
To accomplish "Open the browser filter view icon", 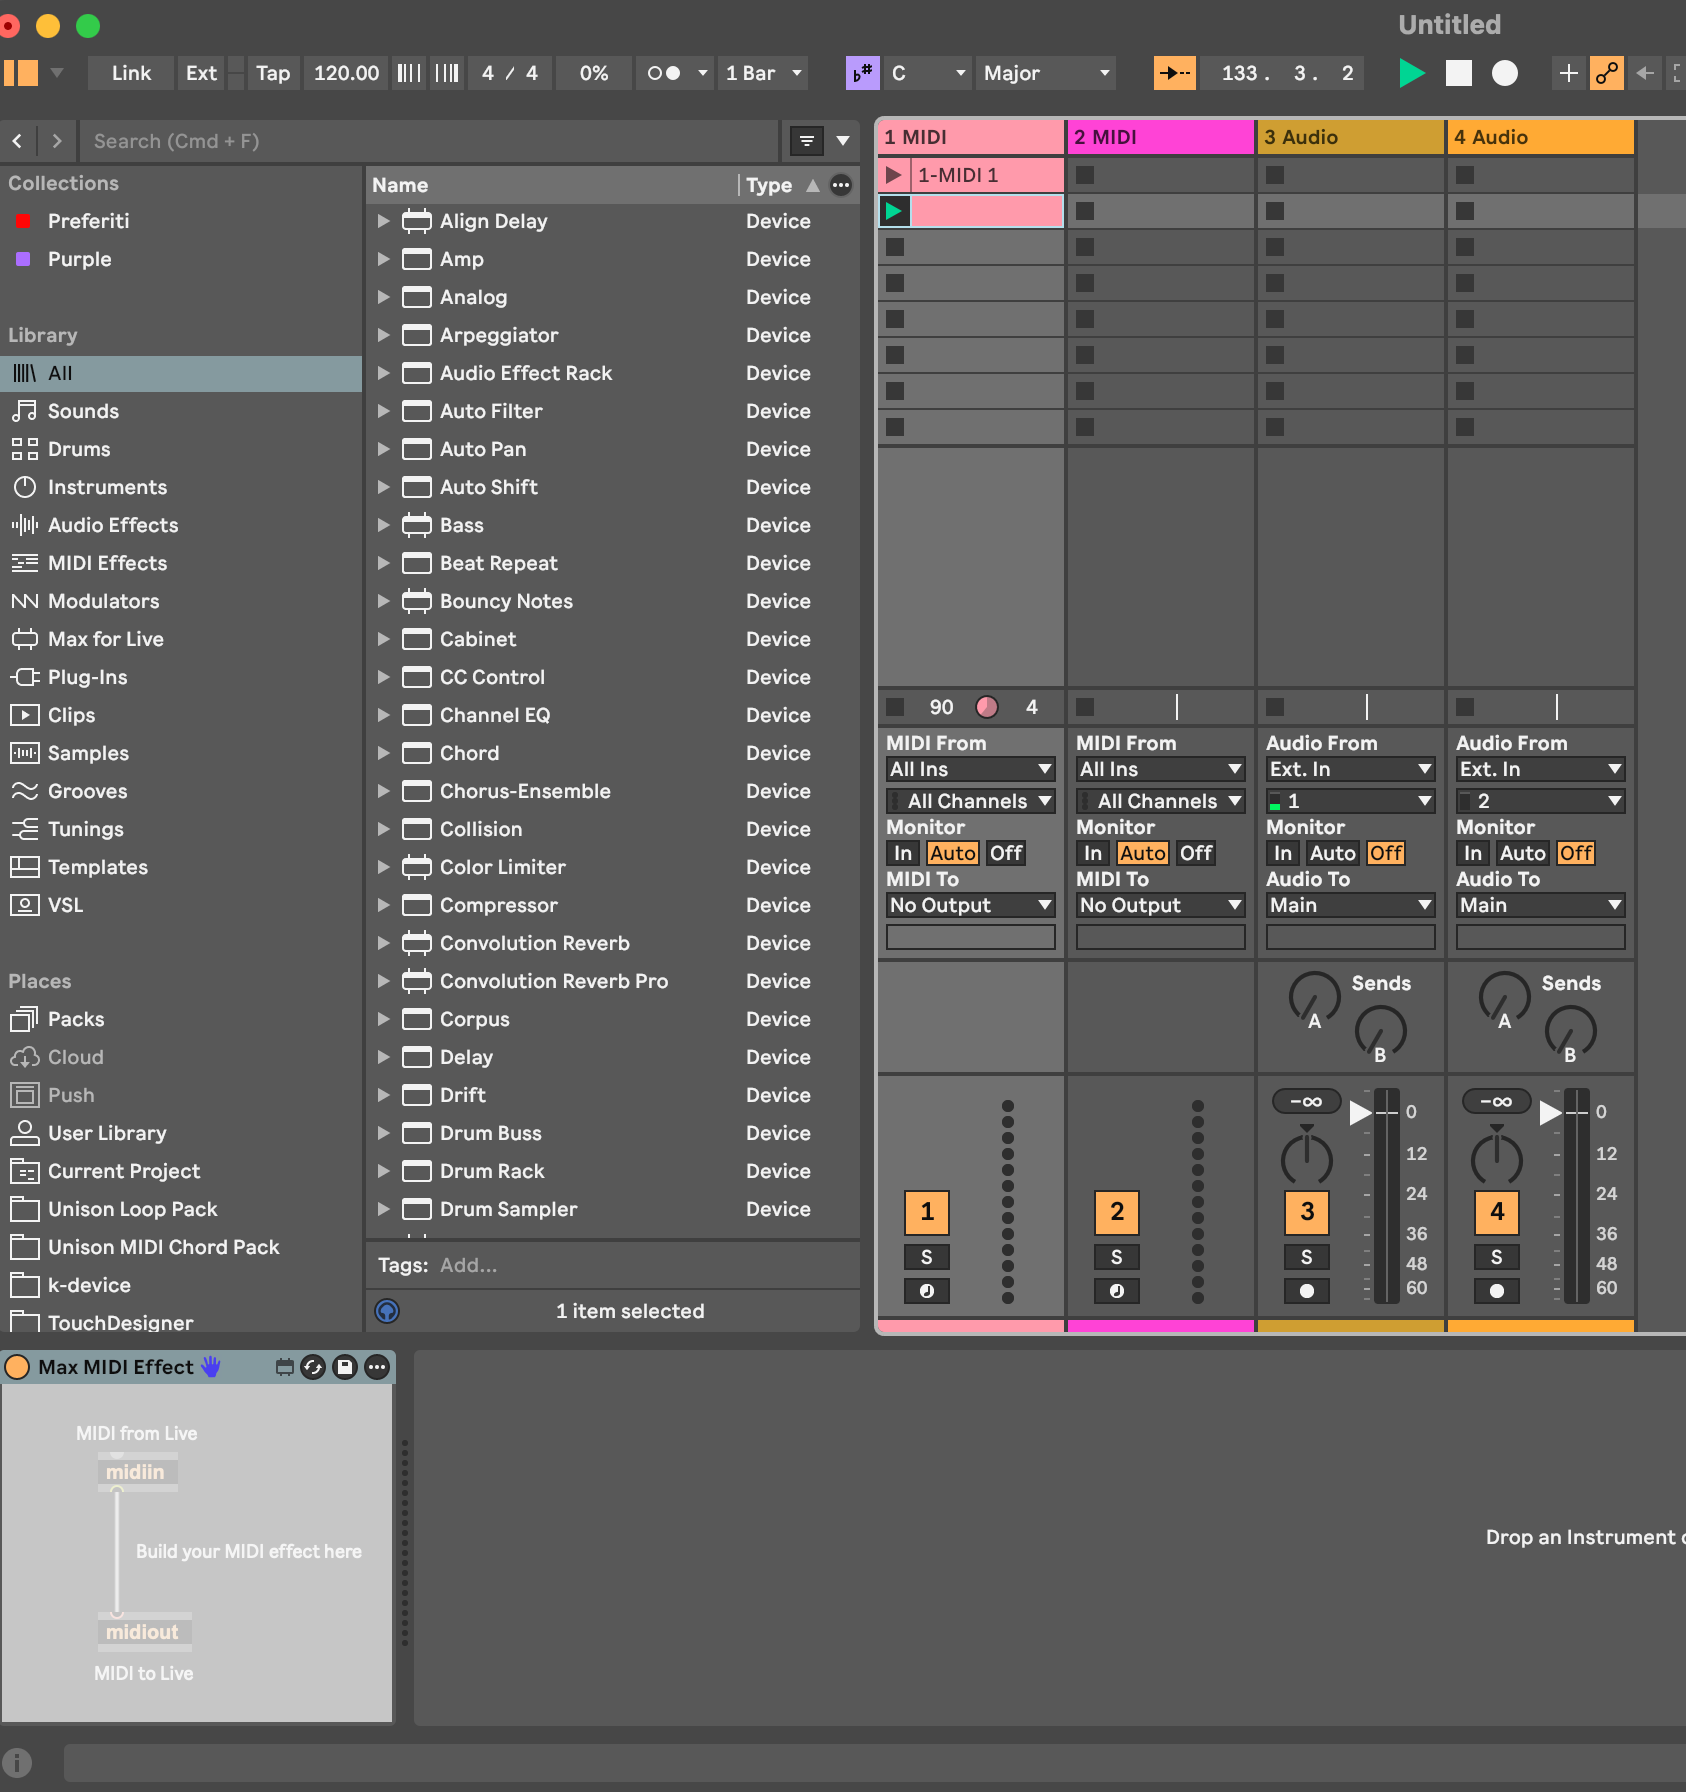I will click(806, 141).
